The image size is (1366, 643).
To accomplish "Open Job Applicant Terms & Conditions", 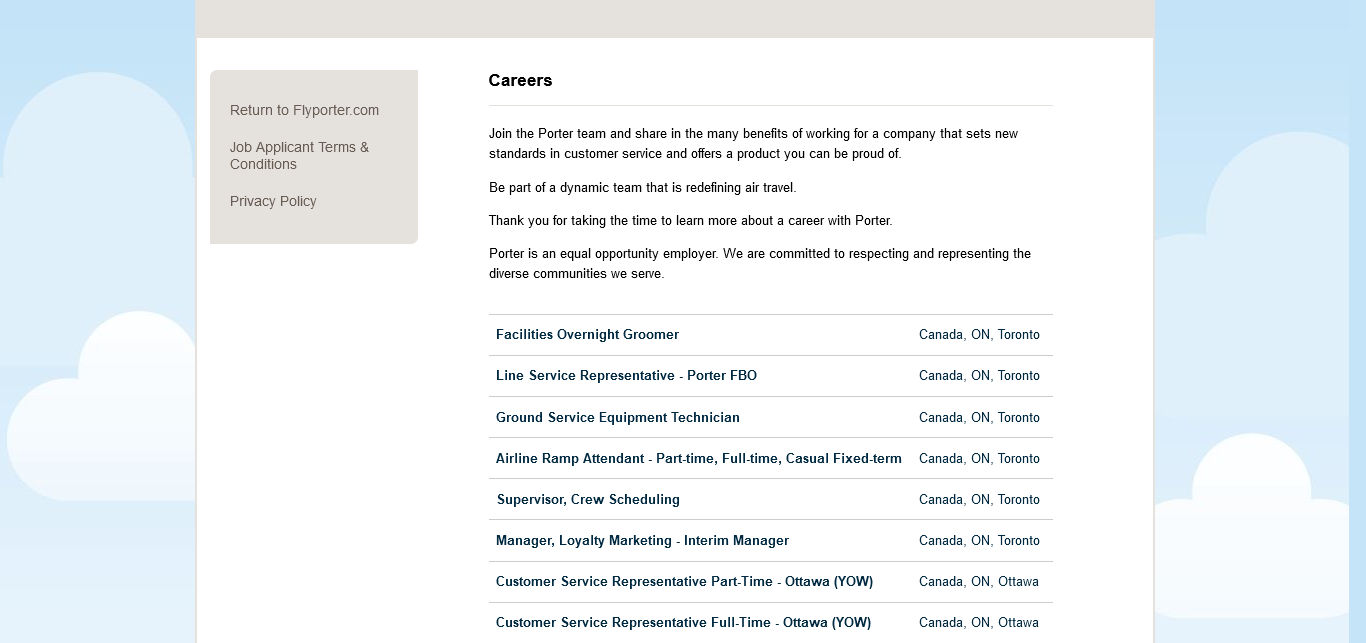I will tap(299, 155).
